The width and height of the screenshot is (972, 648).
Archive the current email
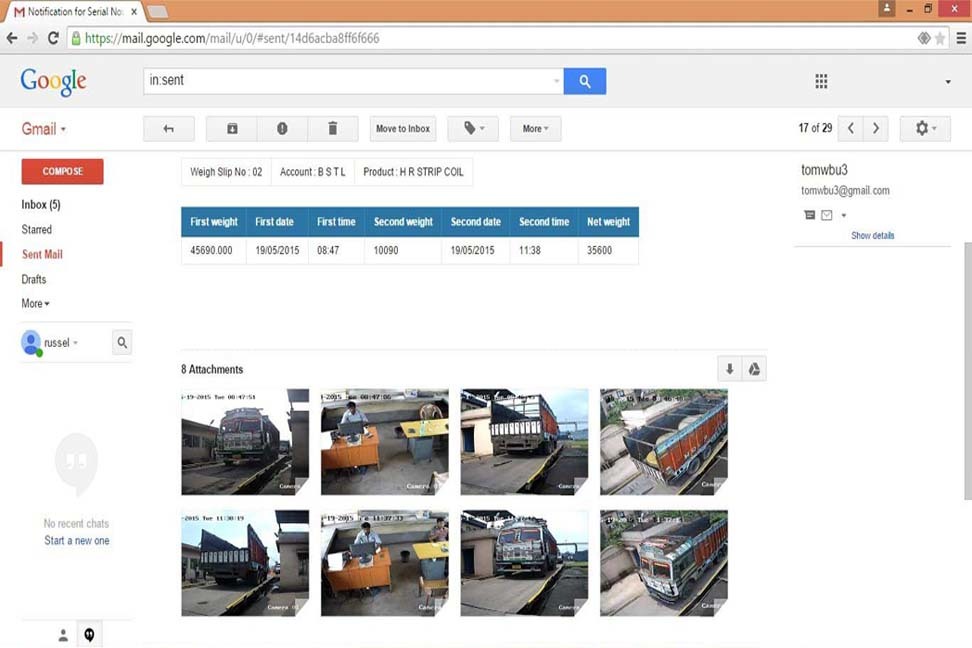click(x=232, y=128)
